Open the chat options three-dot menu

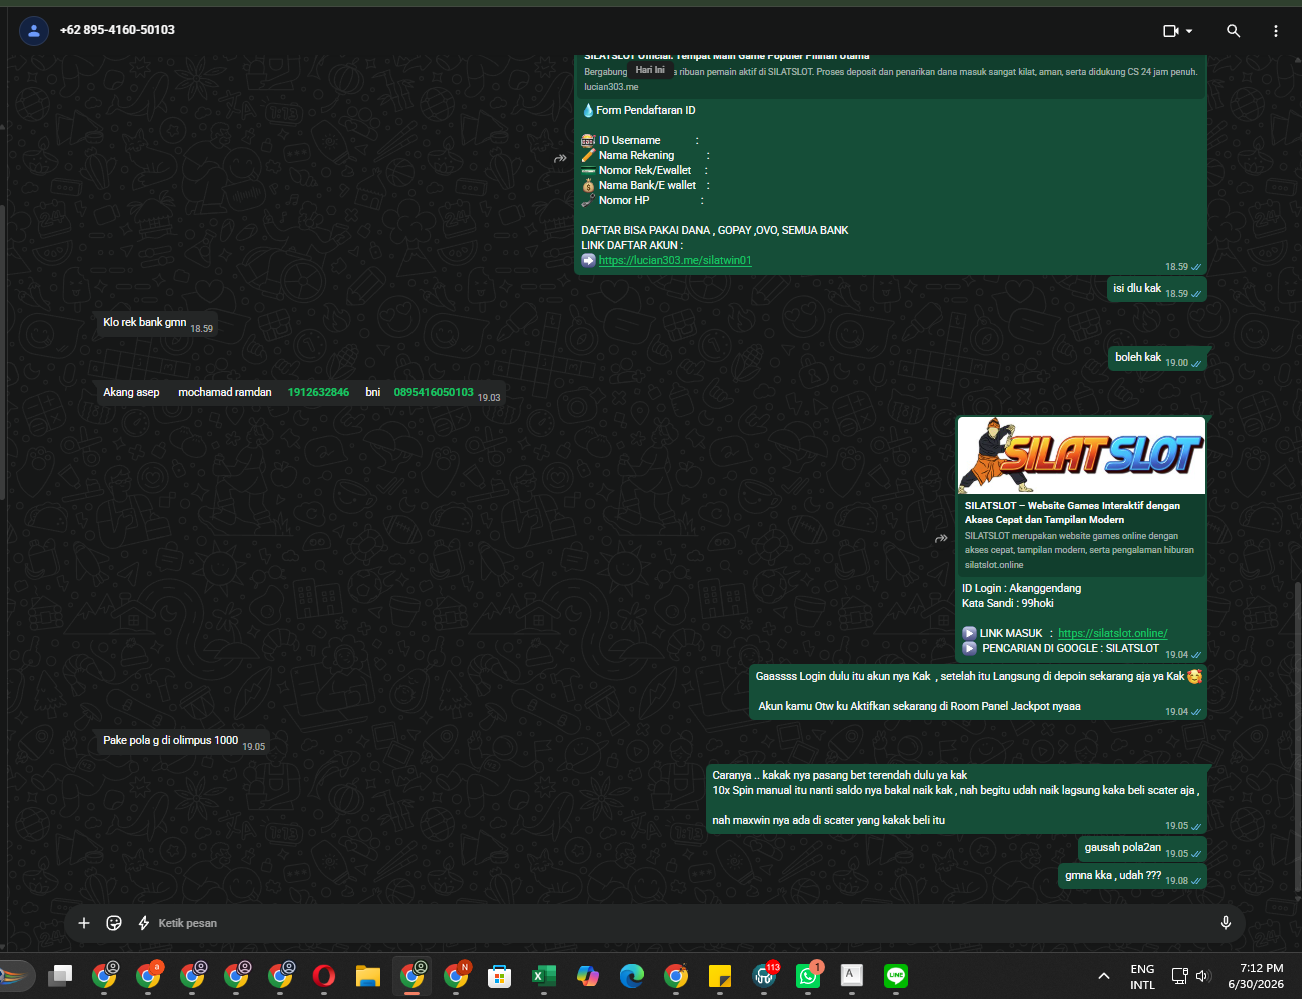[x=1276, y=31]
